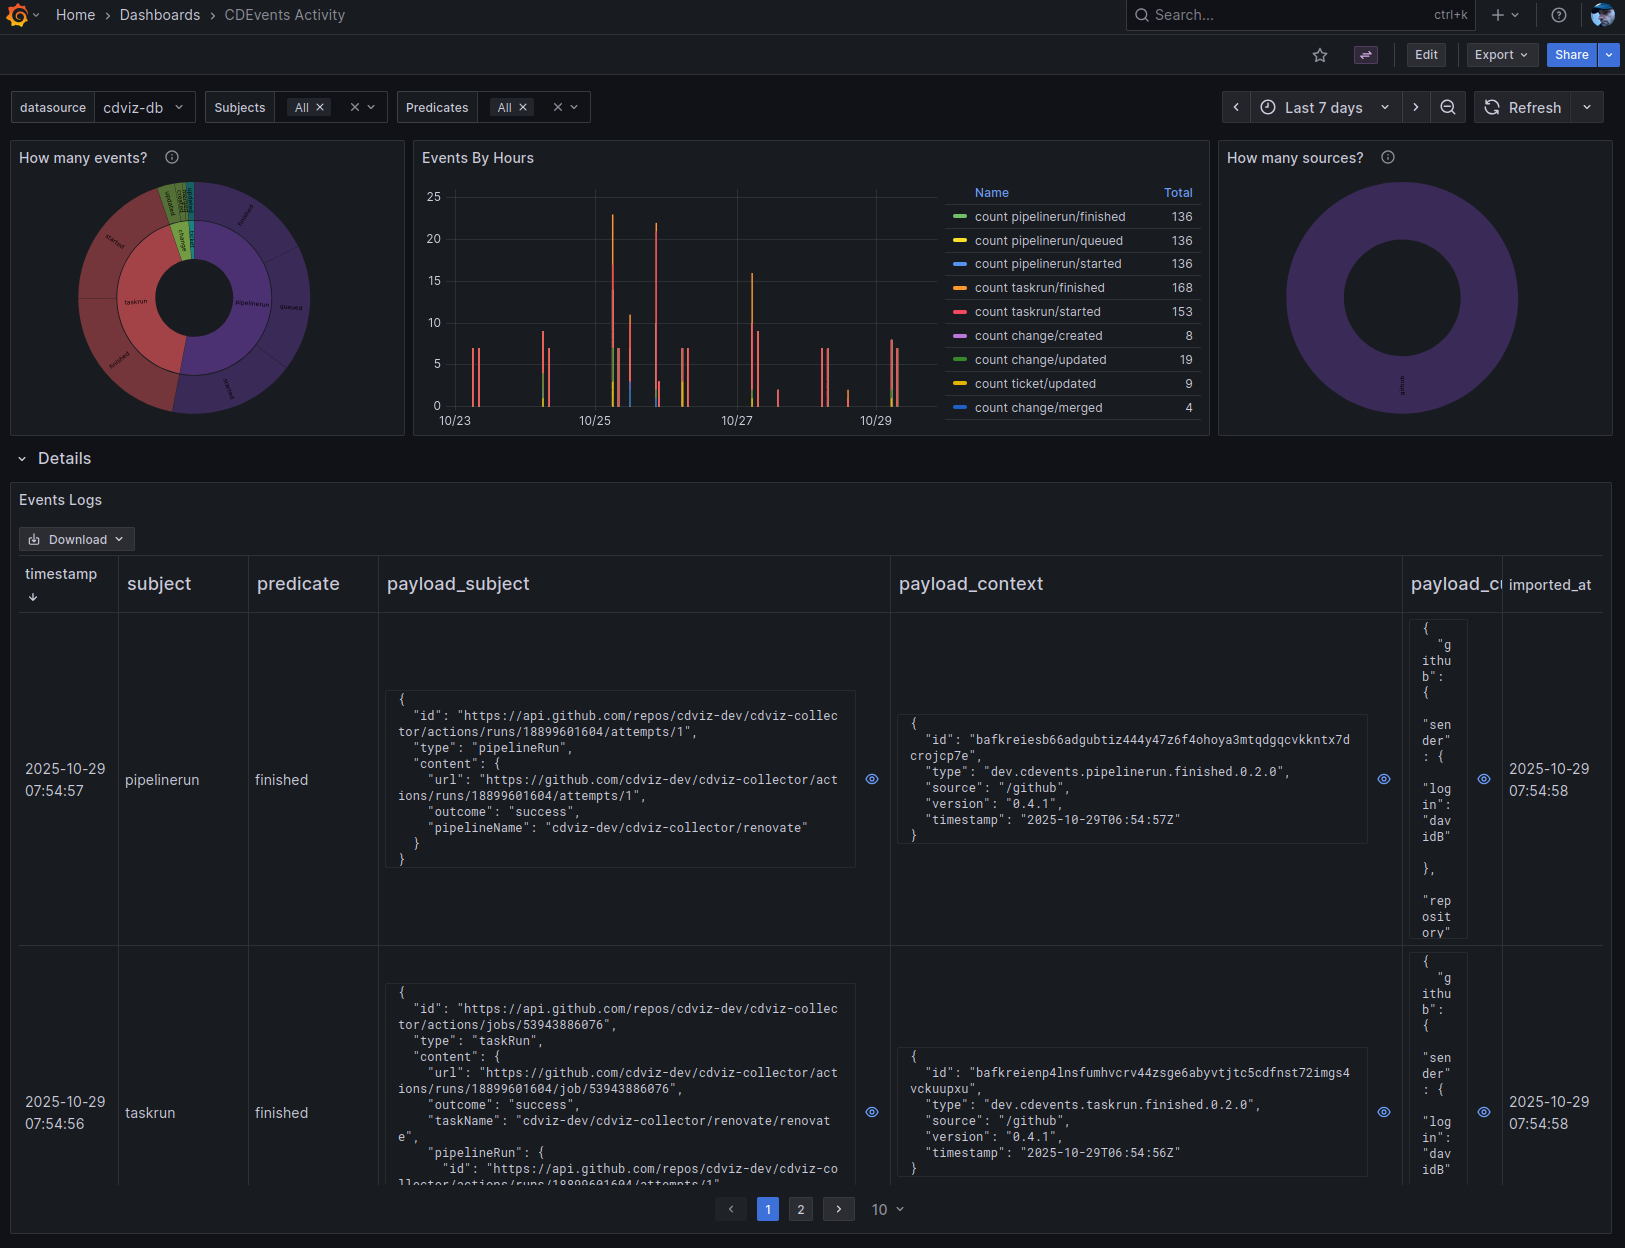
Task: Sort table by payload_subject column
Action: tap(458, 584)
